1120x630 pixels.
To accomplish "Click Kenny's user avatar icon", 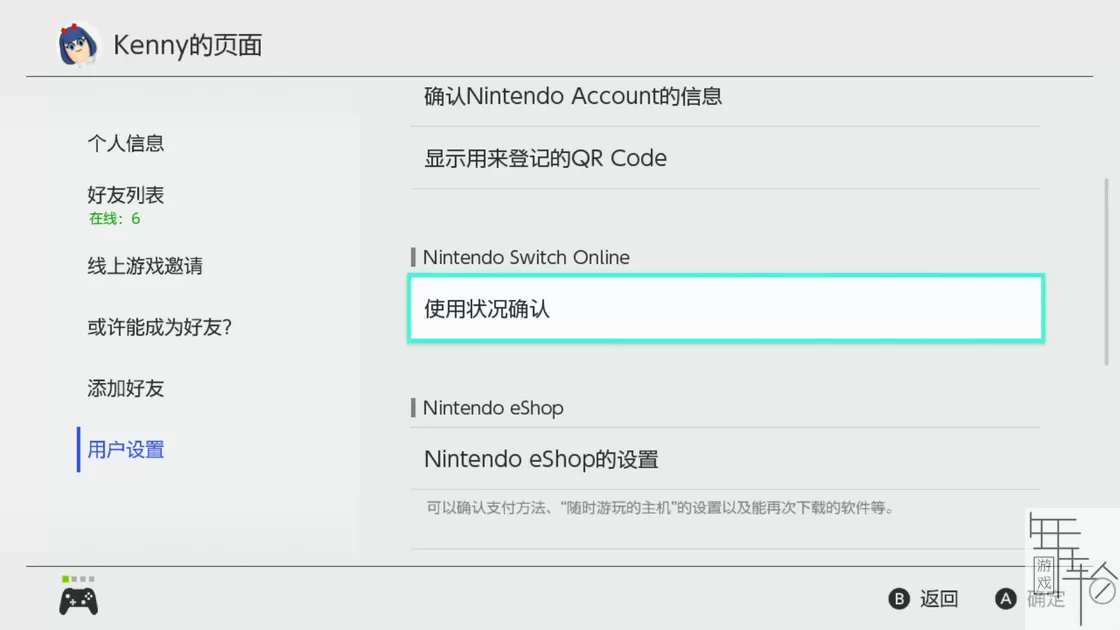I will (78, 44).
